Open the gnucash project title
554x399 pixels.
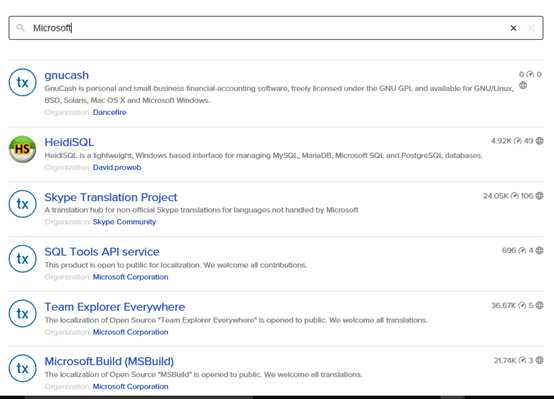pyautogui.click(x=66, y=75)
